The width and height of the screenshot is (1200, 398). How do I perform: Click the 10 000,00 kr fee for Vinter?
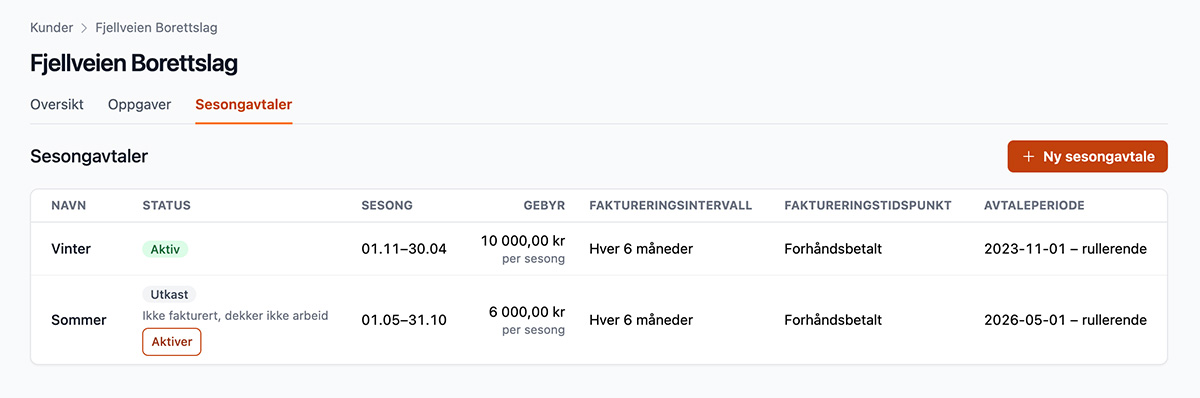[523, 241]
